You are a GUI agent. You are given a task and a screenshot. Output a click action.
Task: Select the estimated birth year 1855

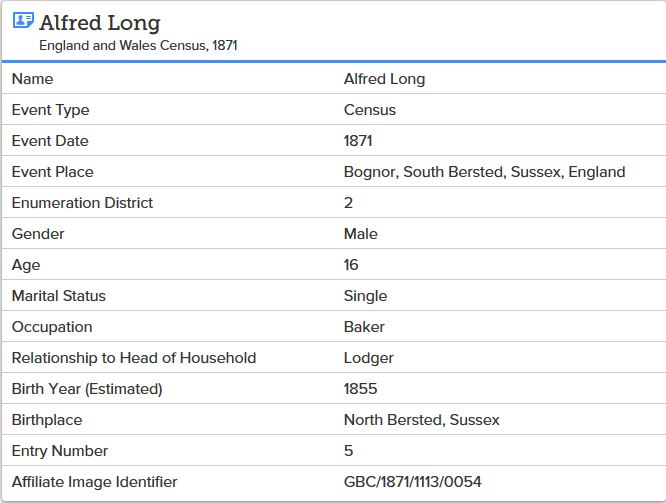(x=360, y=389)
